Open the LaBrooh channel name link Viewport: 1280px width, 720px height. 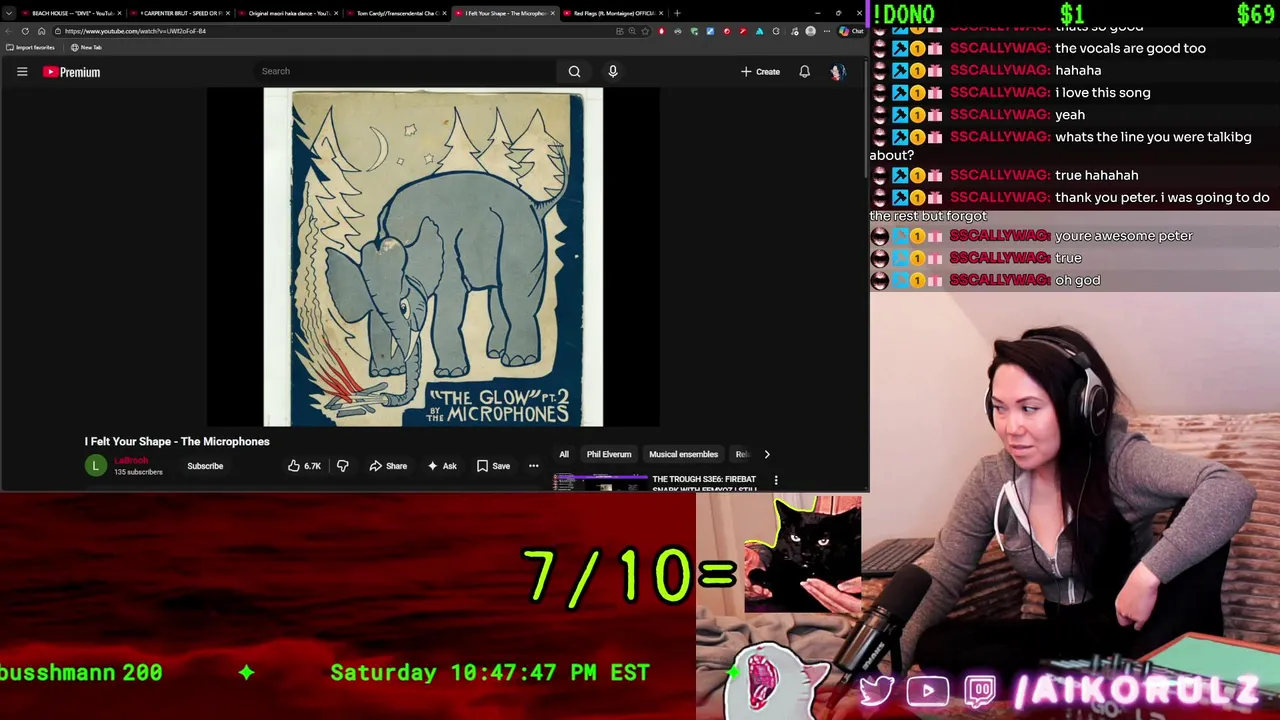131,461
